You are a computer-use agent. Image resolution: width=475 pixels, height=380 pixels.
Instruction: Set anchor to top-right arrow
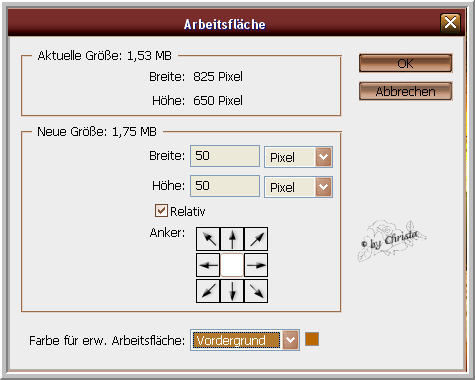click(x=256, y=239)
